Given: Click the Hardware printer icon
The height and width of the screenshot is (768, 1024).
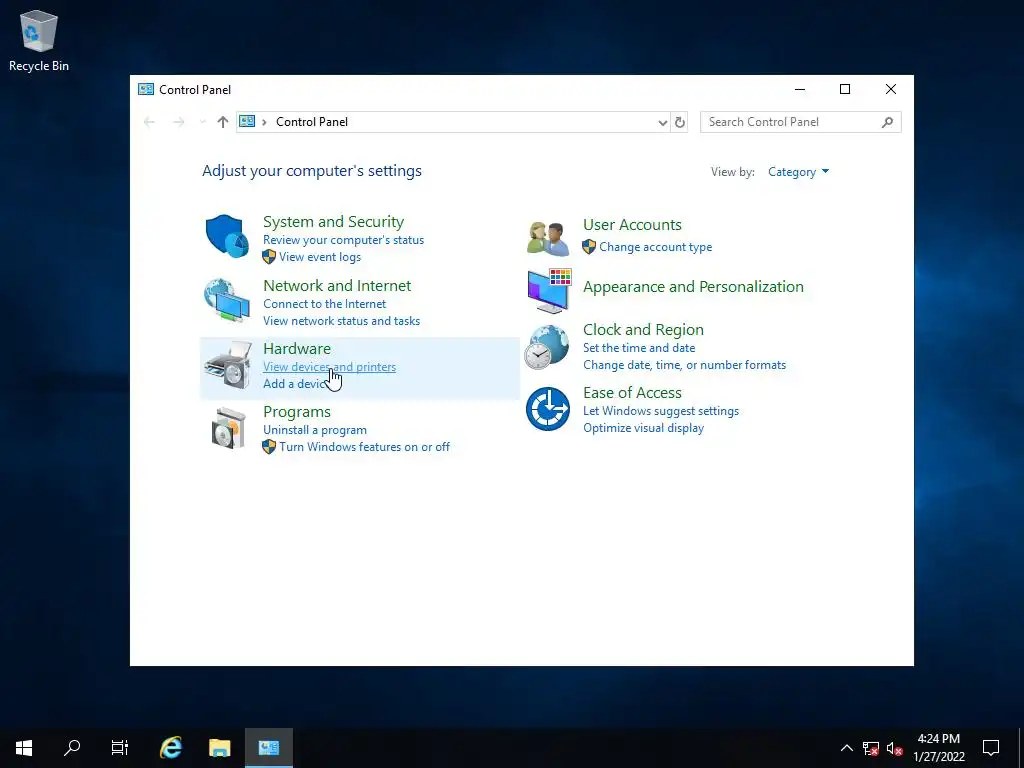Looking at the screenshot, I should tap(228, 365).
